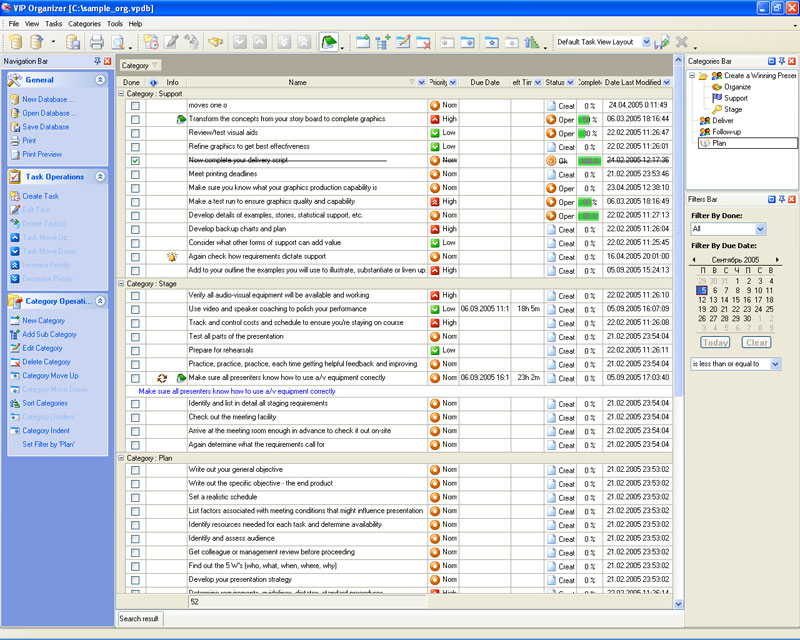The width and height of the screenshot is (800, 640).
Task: Open the Tools menu
Action: [x=115, y=23]
